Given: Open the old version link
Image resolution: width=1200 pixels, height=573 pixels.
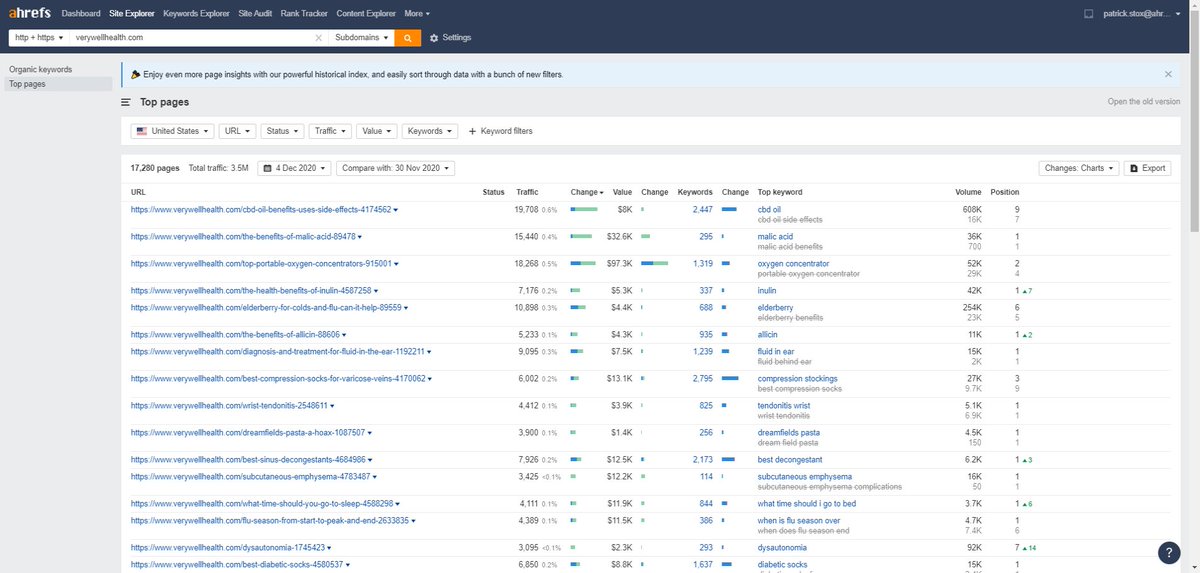Looking at the screenshot, I should click(x=1143, y=102).
